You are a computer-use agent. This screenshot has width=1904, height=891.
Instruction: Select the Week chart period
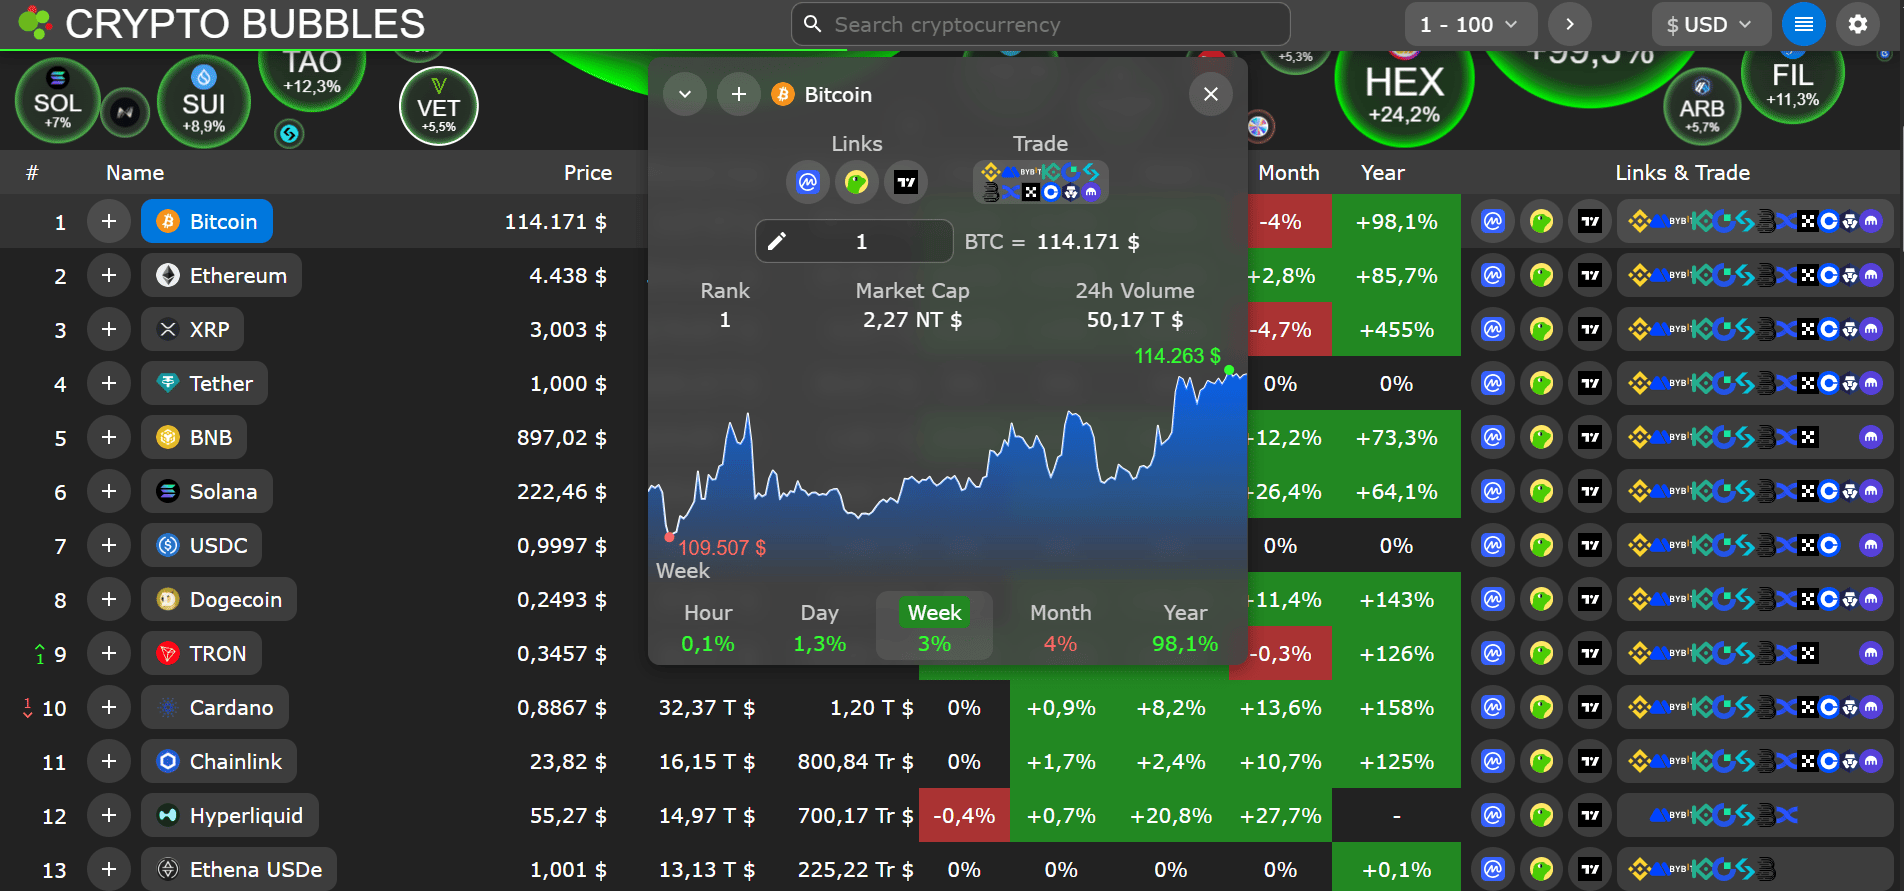point(934,627)
